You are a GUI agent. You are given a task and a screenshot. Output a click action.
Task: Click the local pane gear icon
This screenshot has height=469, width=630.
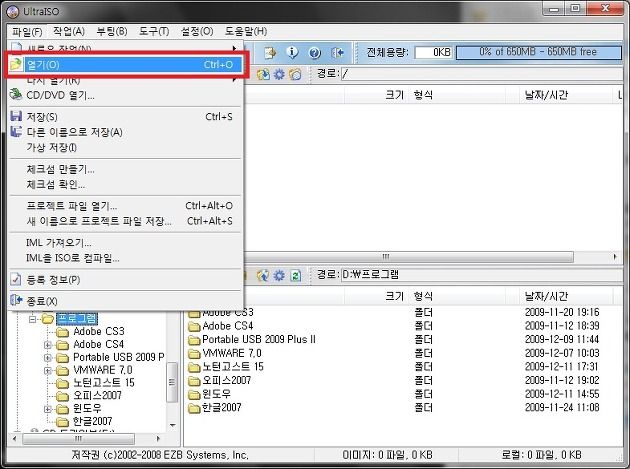tap(279, 275)
